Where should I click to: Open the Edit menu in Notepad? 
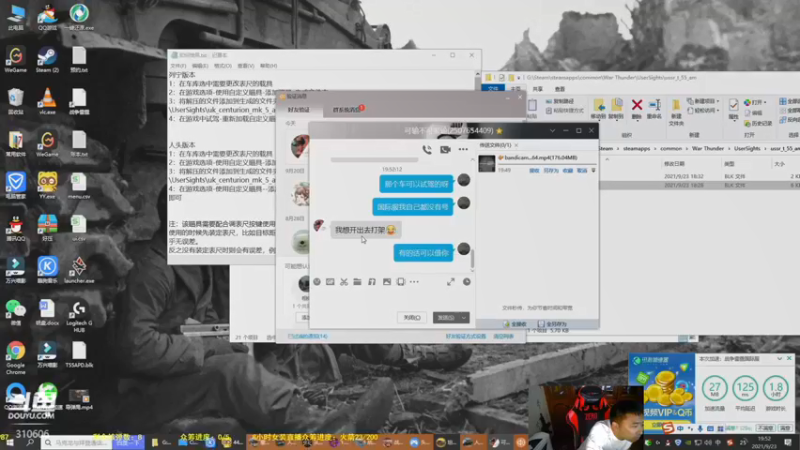pos(200,66)
